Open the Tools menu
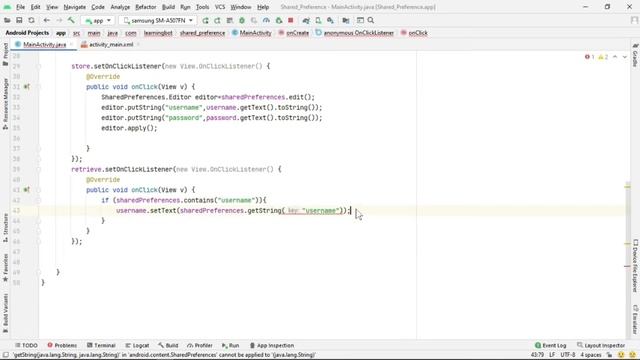 (x=202, y=7)
